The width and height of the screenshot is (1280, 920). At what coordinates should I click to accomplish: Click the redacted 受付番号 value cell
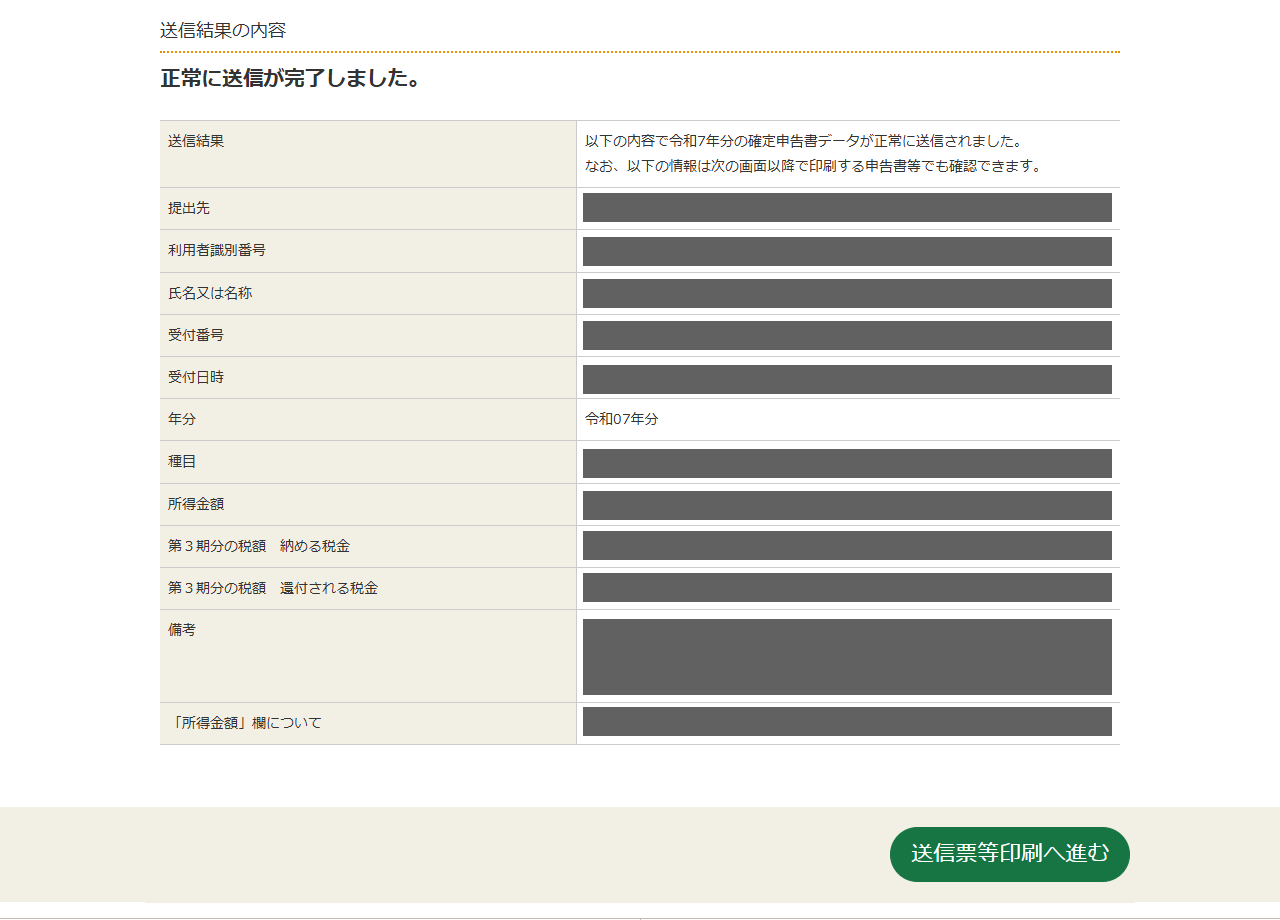coord(847,335)
